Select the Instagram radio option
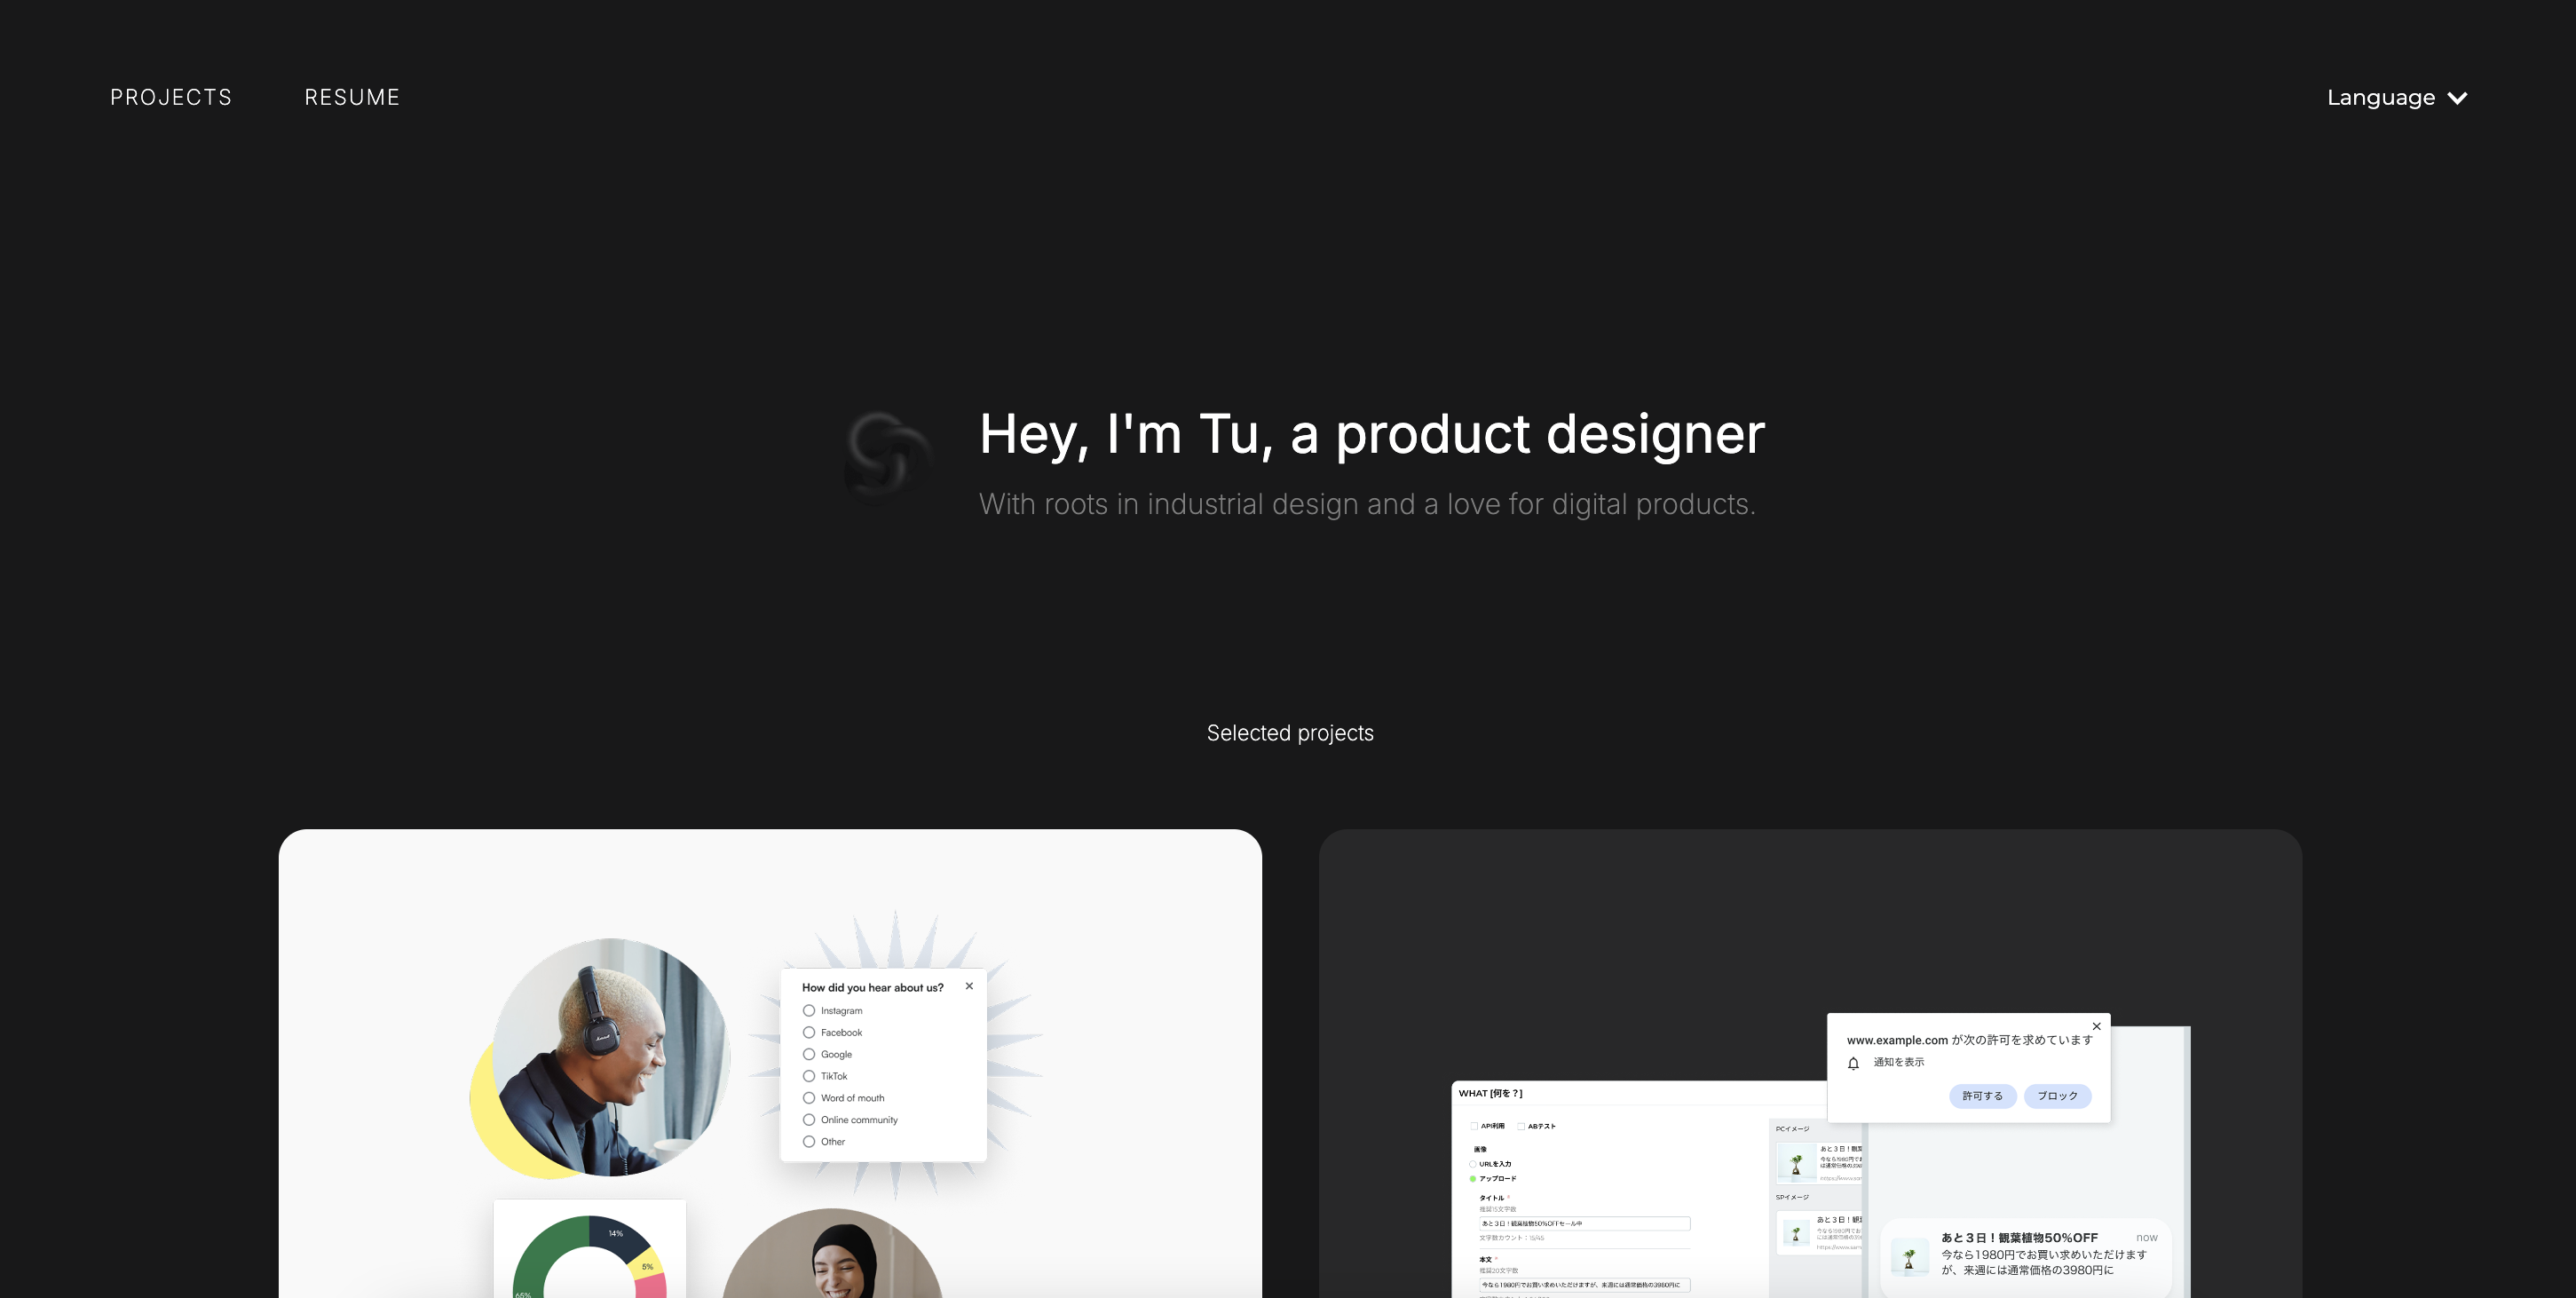2576x1298 pixels. [809, 1011]
